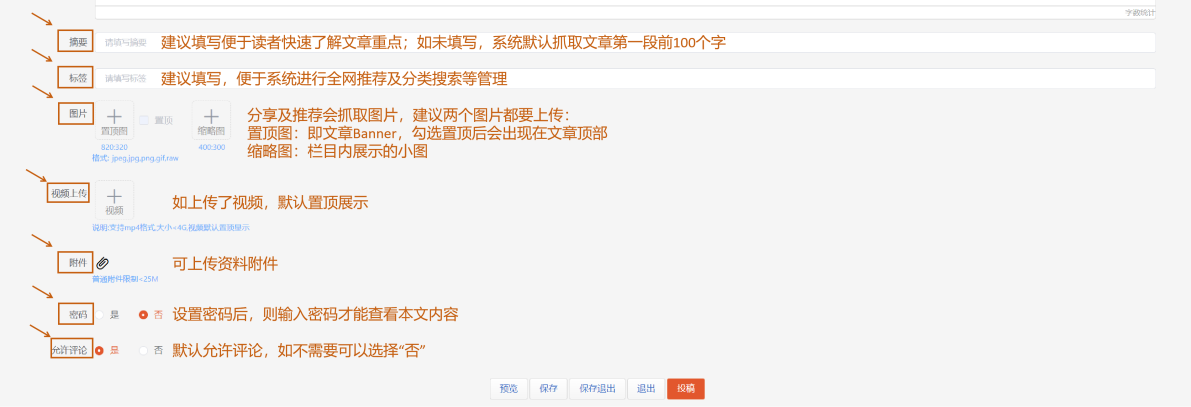Click the 摘要 input field
Screen dimensions: 1191x407
(x=624, y=43)
